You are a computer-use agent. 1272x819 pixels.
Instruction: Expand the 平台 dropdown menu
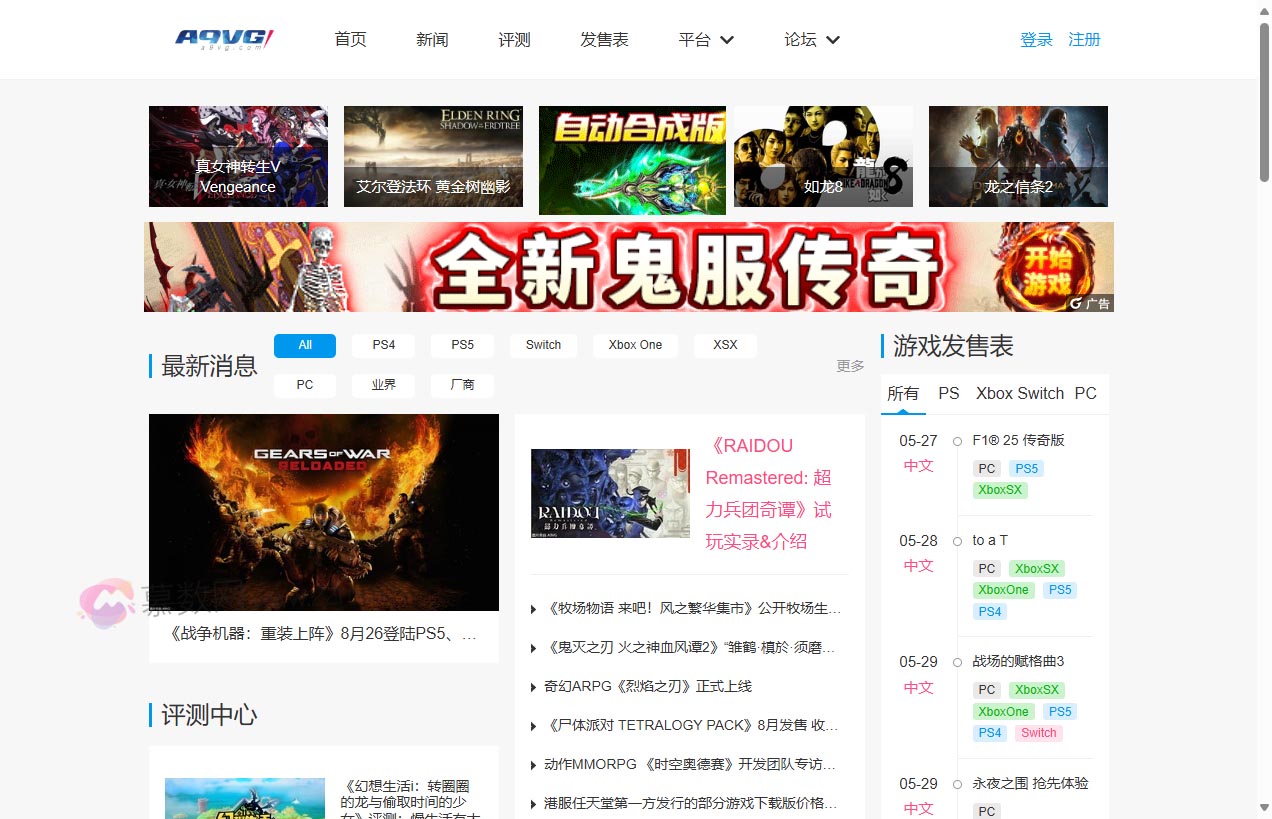[x=706, y=40]
